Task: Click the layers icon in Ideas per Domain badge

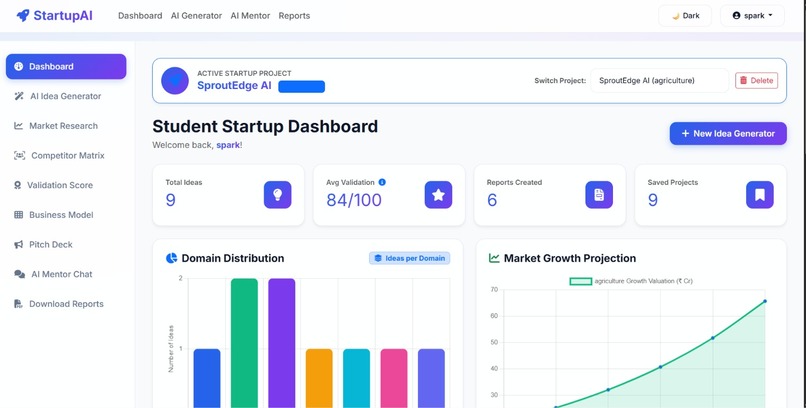Action: 378,258
